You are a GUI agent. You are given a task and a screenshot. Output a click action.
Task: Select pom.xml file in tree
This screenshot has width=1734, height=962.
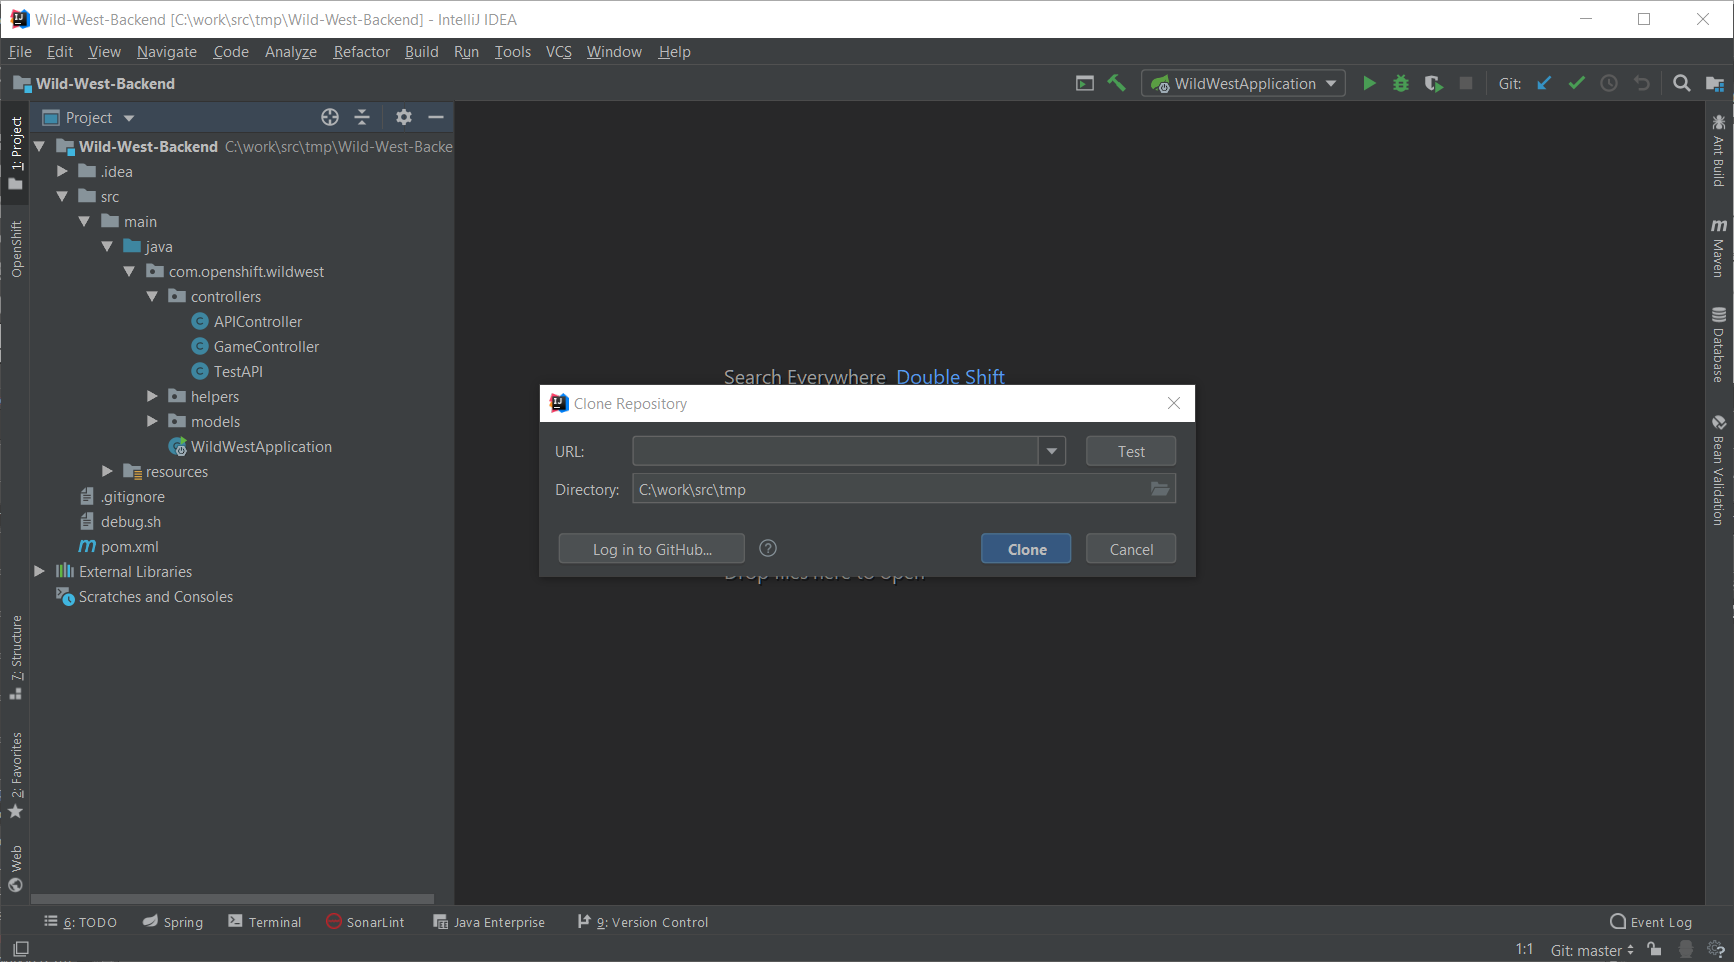pyautogui.click(x=129, y=546)
